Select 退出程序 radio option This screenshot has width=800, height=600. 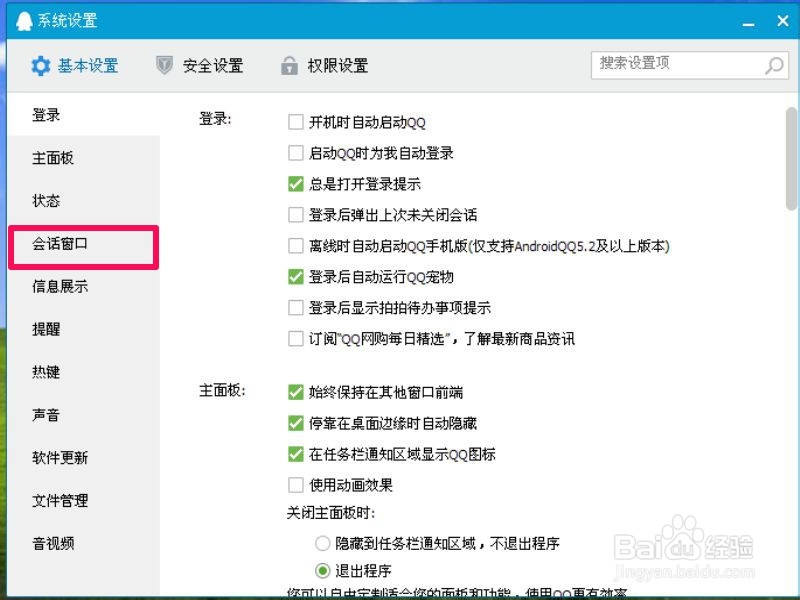[322, 570]
